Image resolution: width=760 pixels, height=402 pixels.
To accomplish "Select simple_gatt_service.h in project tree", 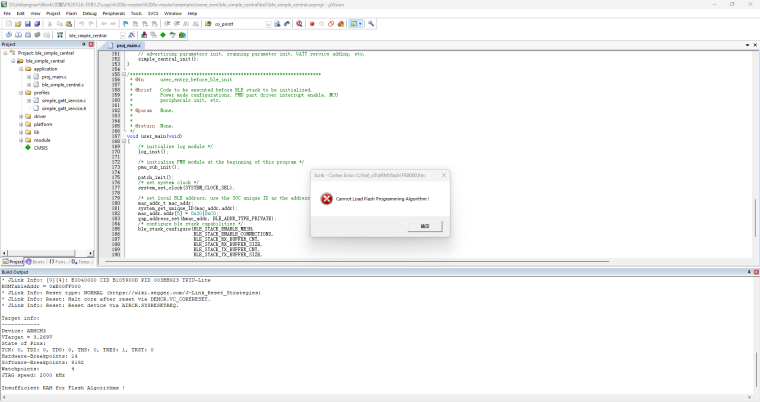I will [x=64, y=109].
